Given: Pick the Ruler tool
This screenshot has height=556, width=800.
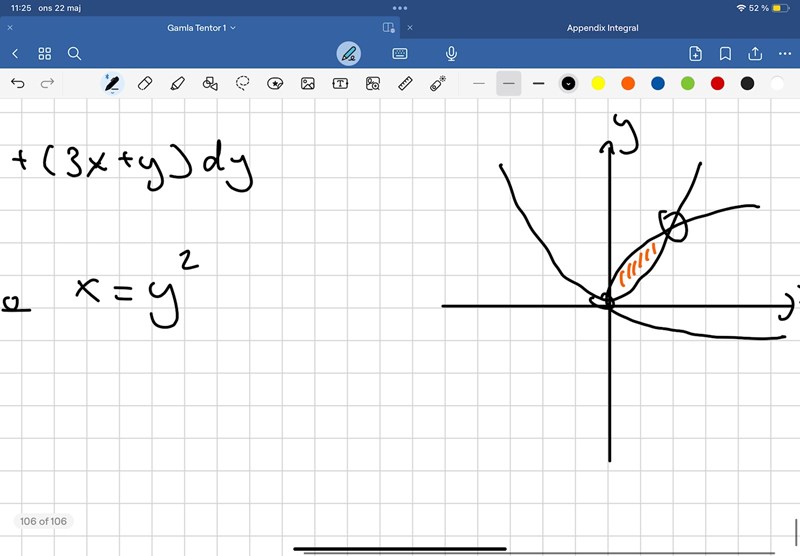Looking at the screenshot, I should click(405, 84).
